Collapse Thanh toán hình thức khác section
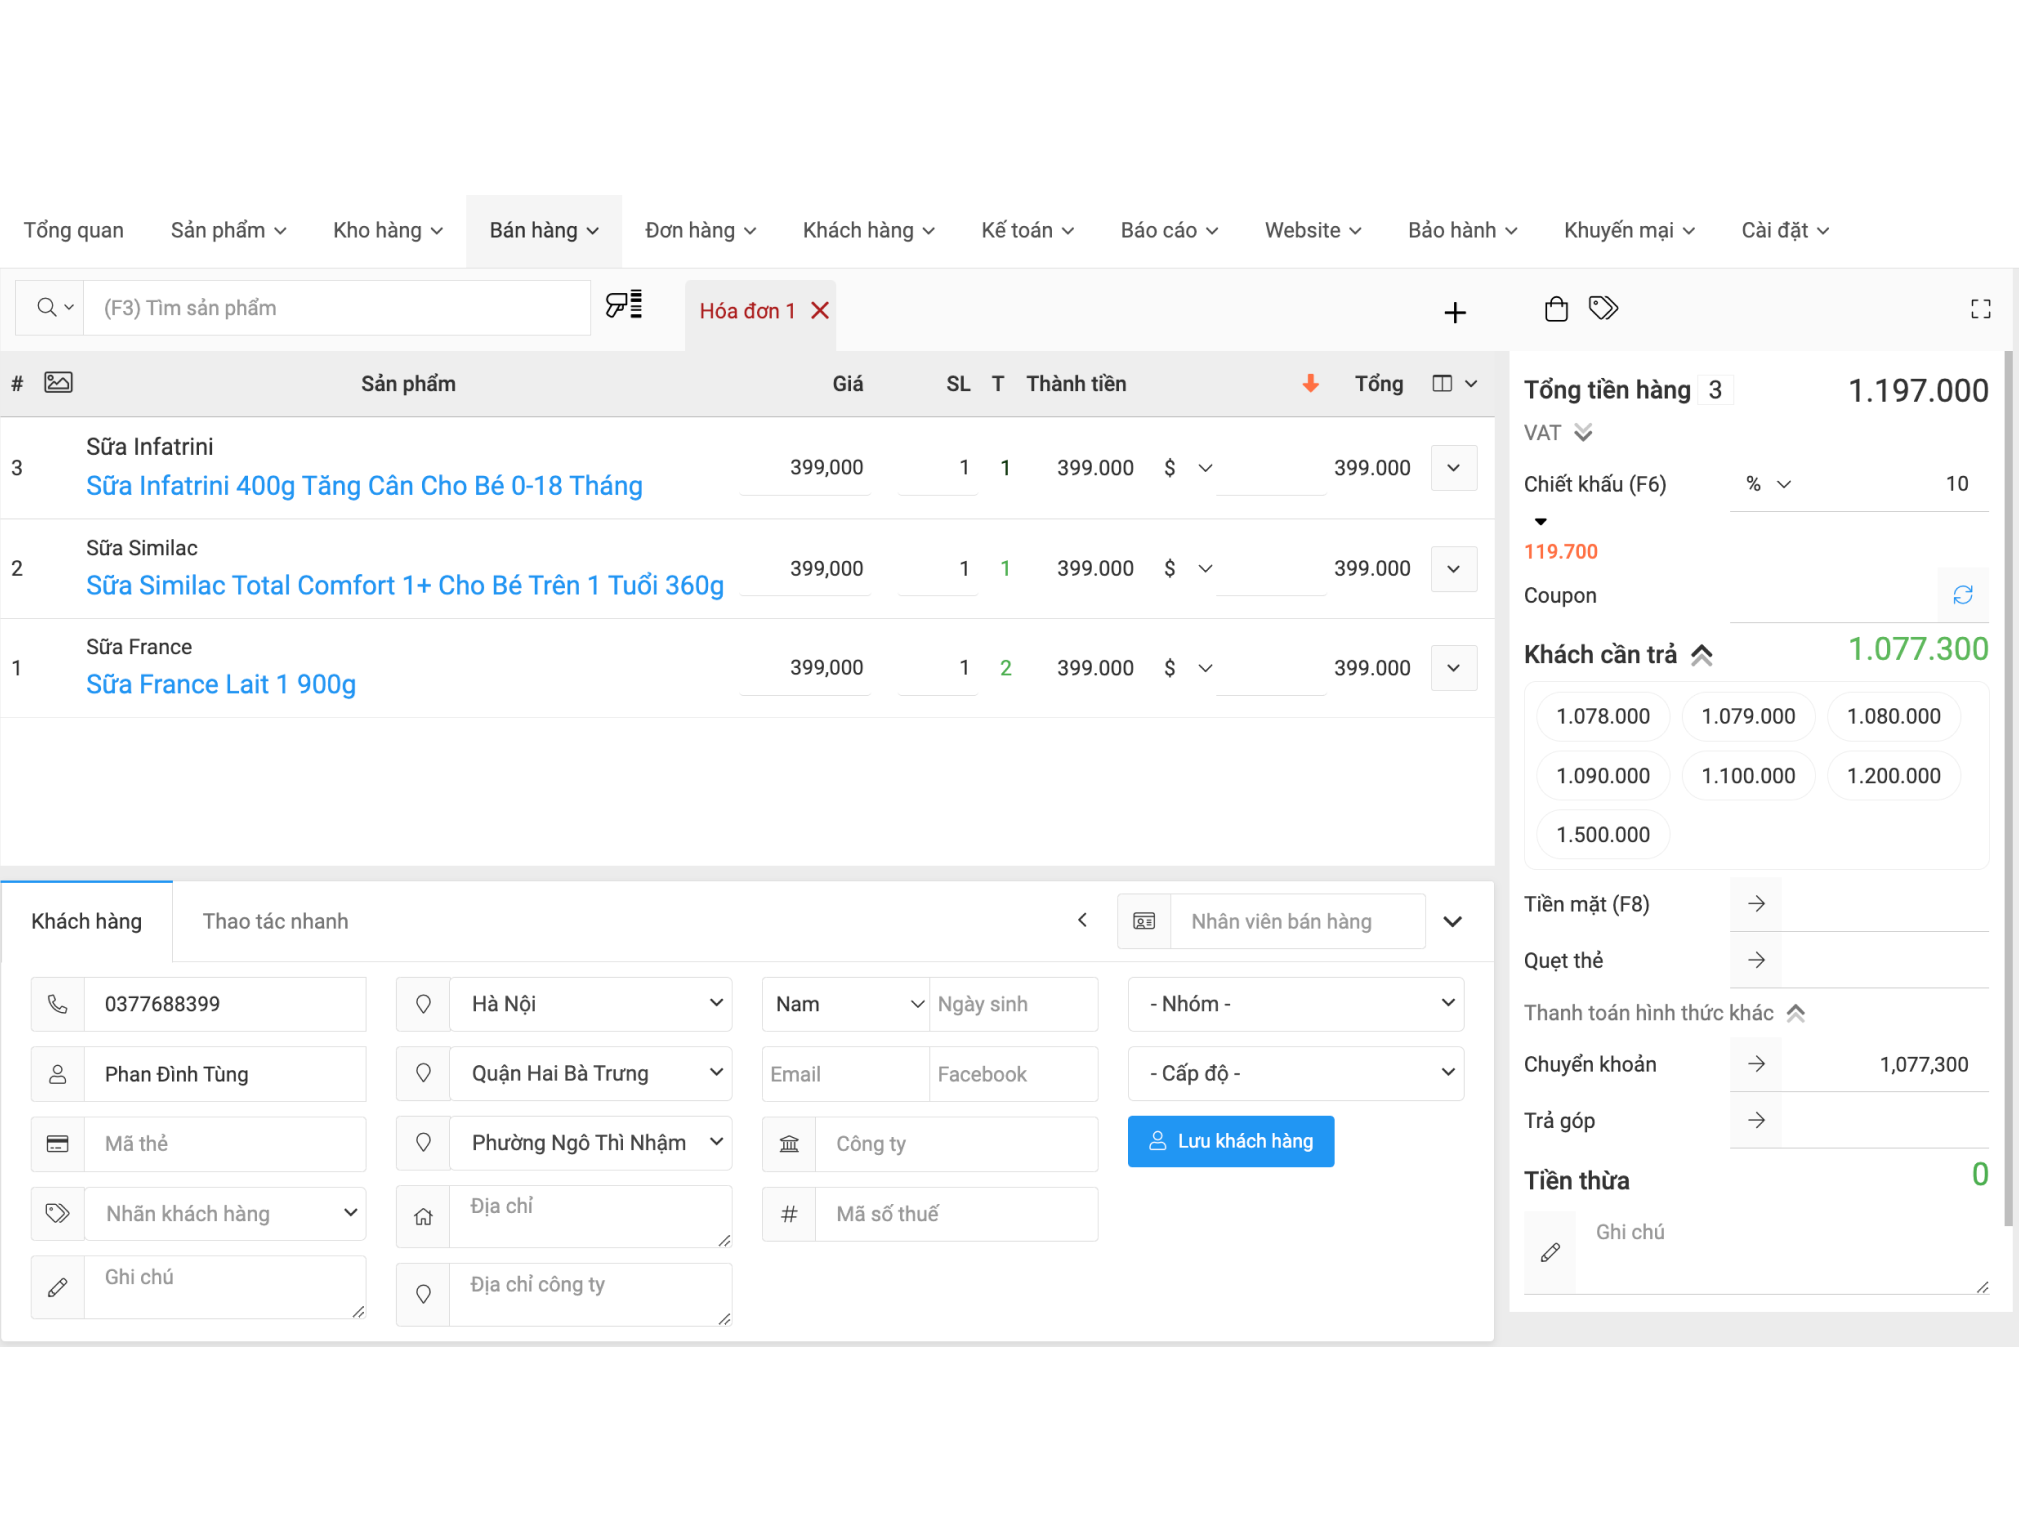 tap(1795, 1013)
